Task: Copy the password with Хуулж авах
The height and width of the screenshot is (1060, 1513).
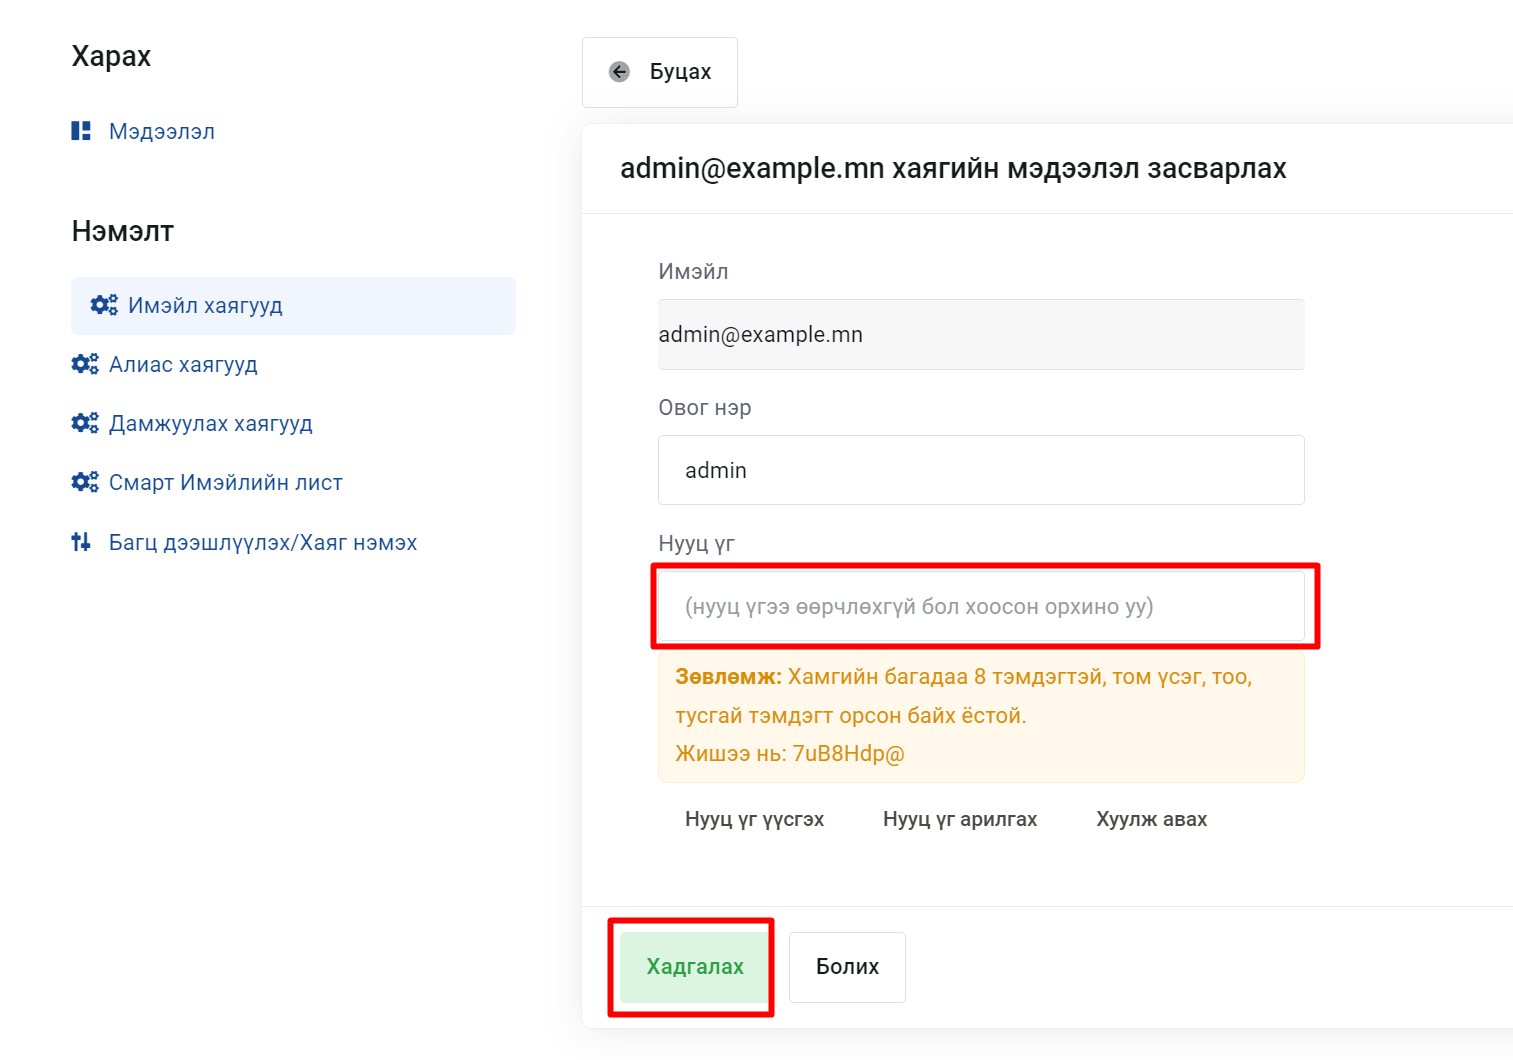Action: (1151, 819)
